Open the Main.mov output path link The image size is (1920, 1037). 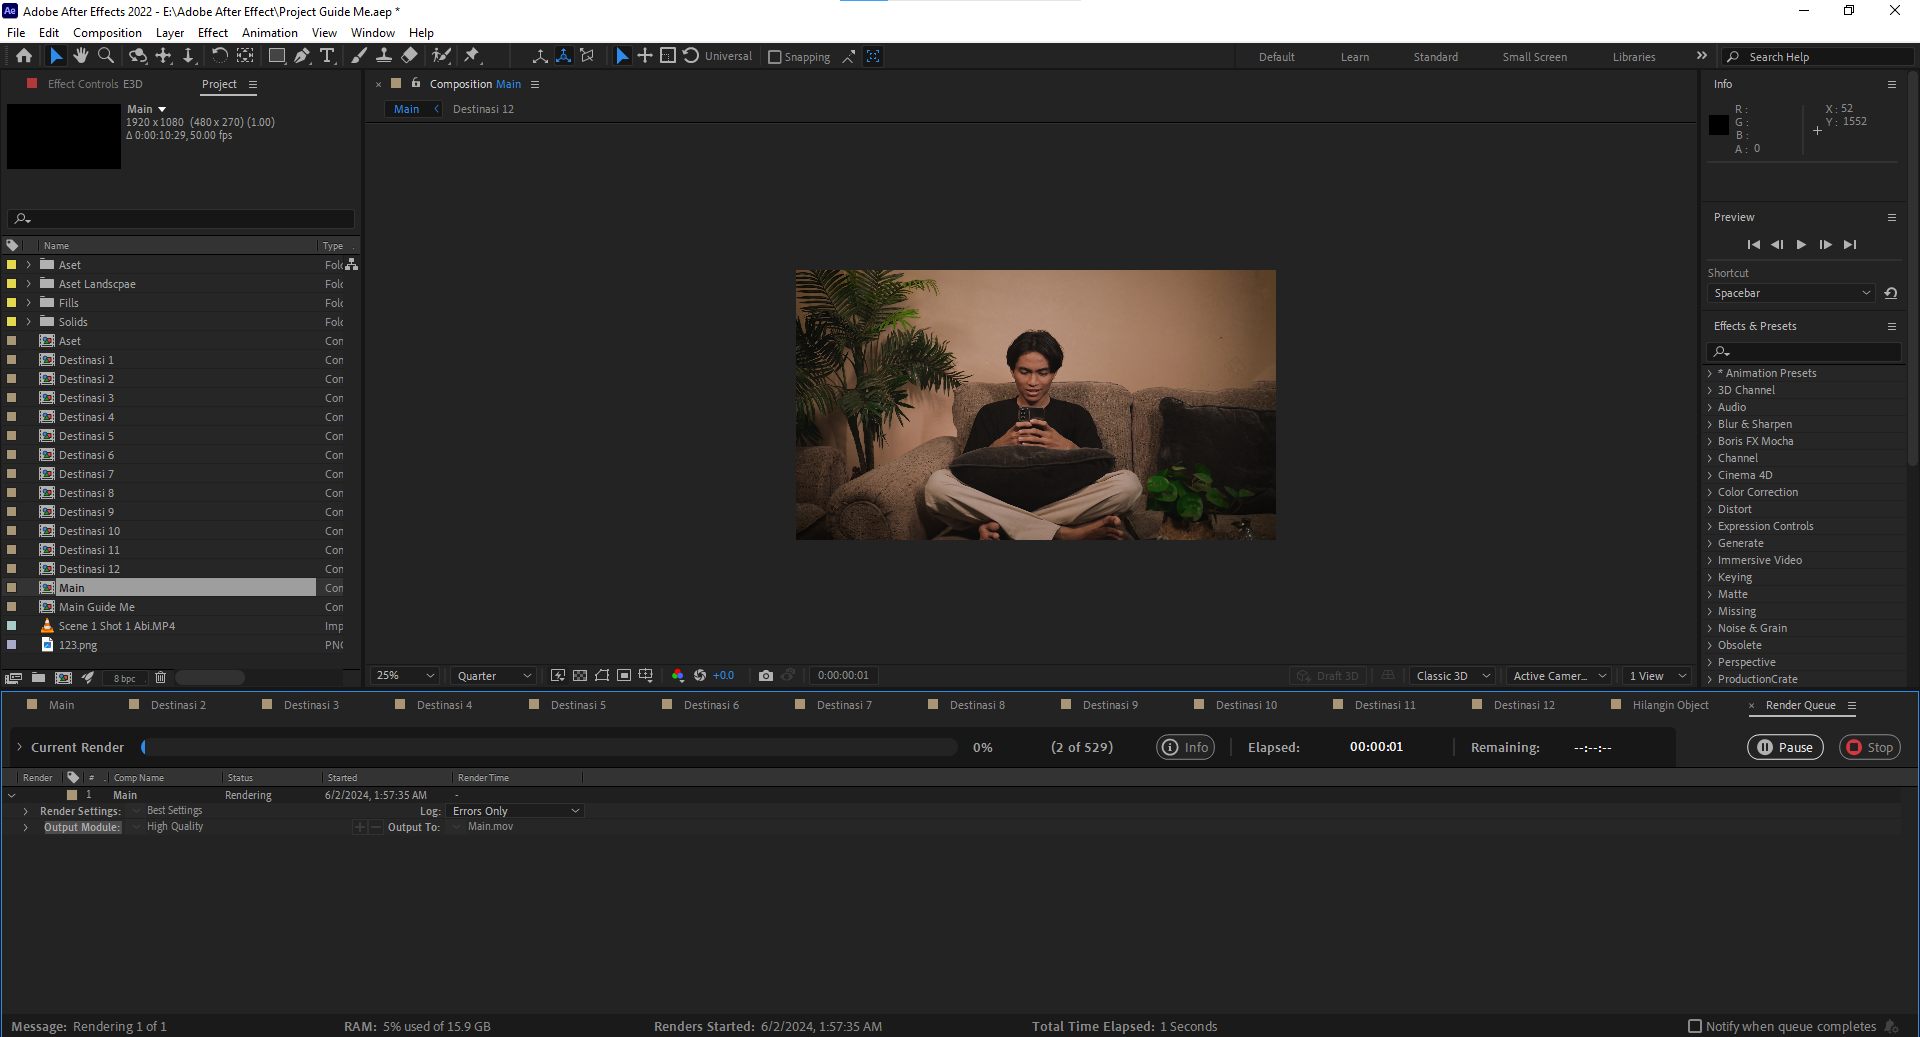[x=490, y=827]
